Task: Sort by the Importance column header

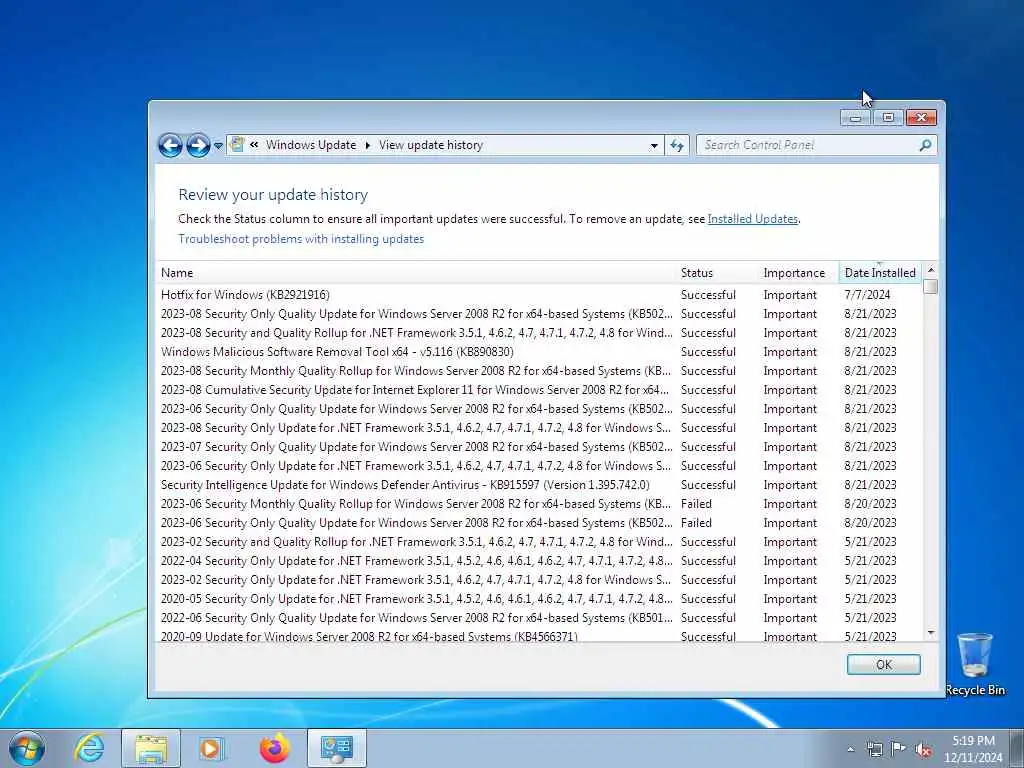Action: pos(798,273)
